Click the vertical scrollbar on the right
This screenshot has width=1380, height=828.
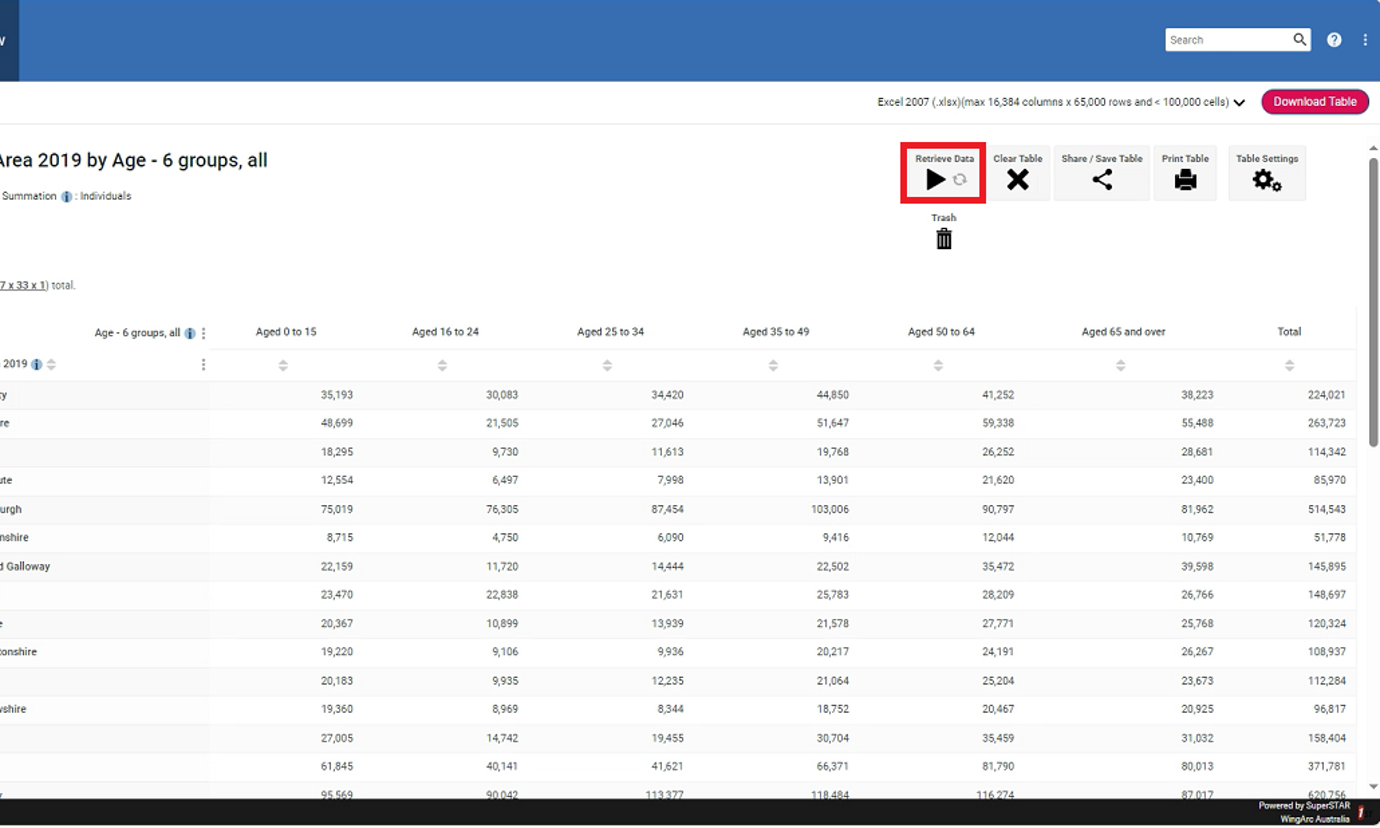pos(1373,300)
